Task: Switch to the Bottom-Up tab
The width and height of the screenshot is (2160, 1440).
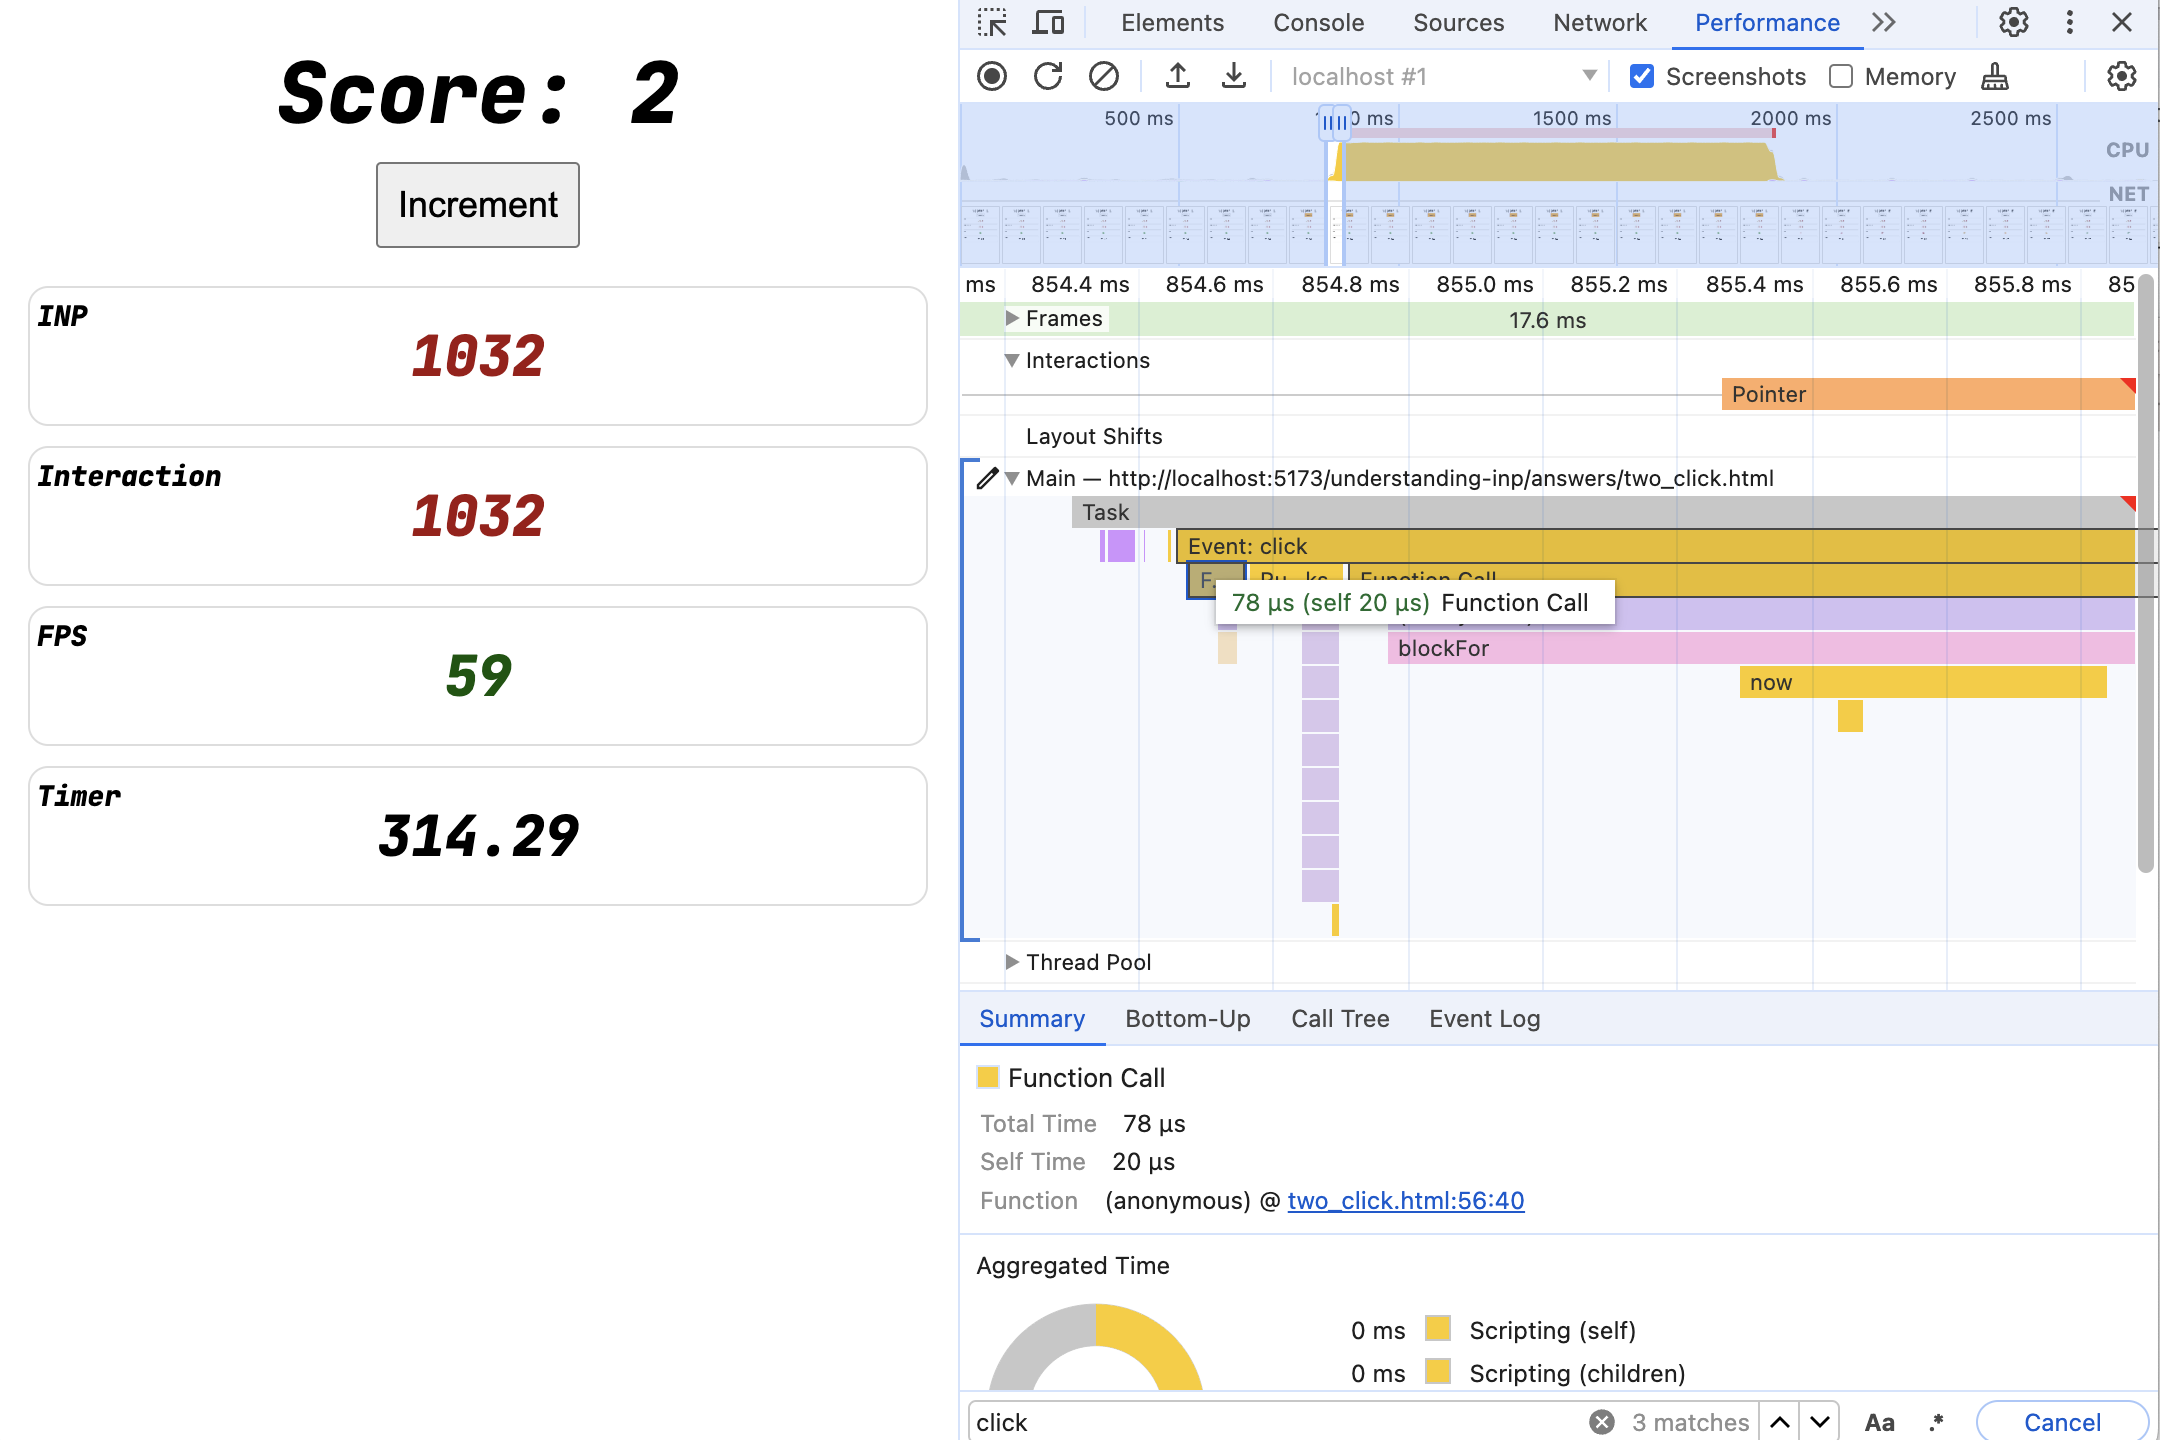Action: tap(1188, 1019)
